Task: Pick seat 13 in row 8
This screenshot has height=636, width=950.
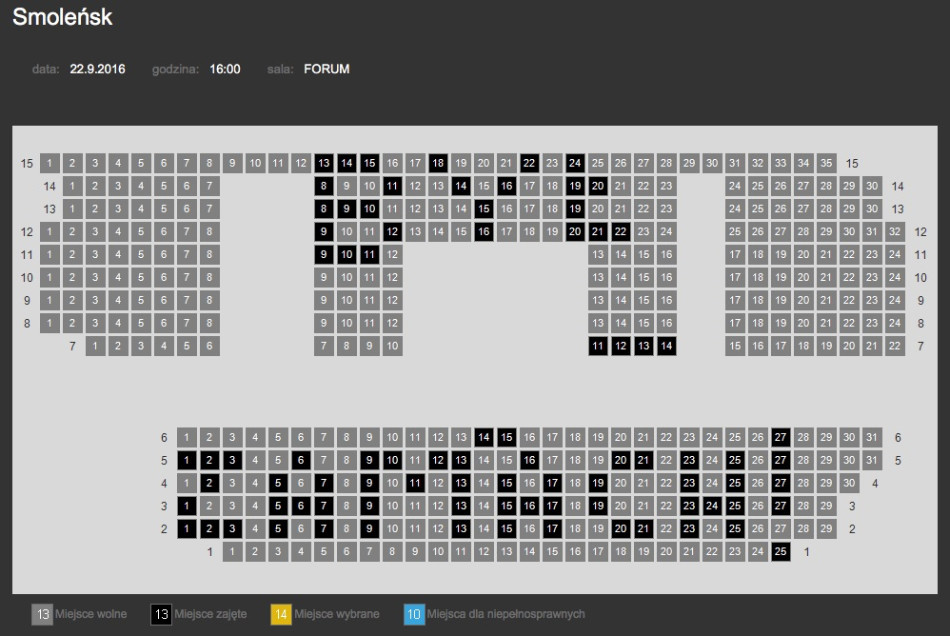Action: (x=598, y=323)
